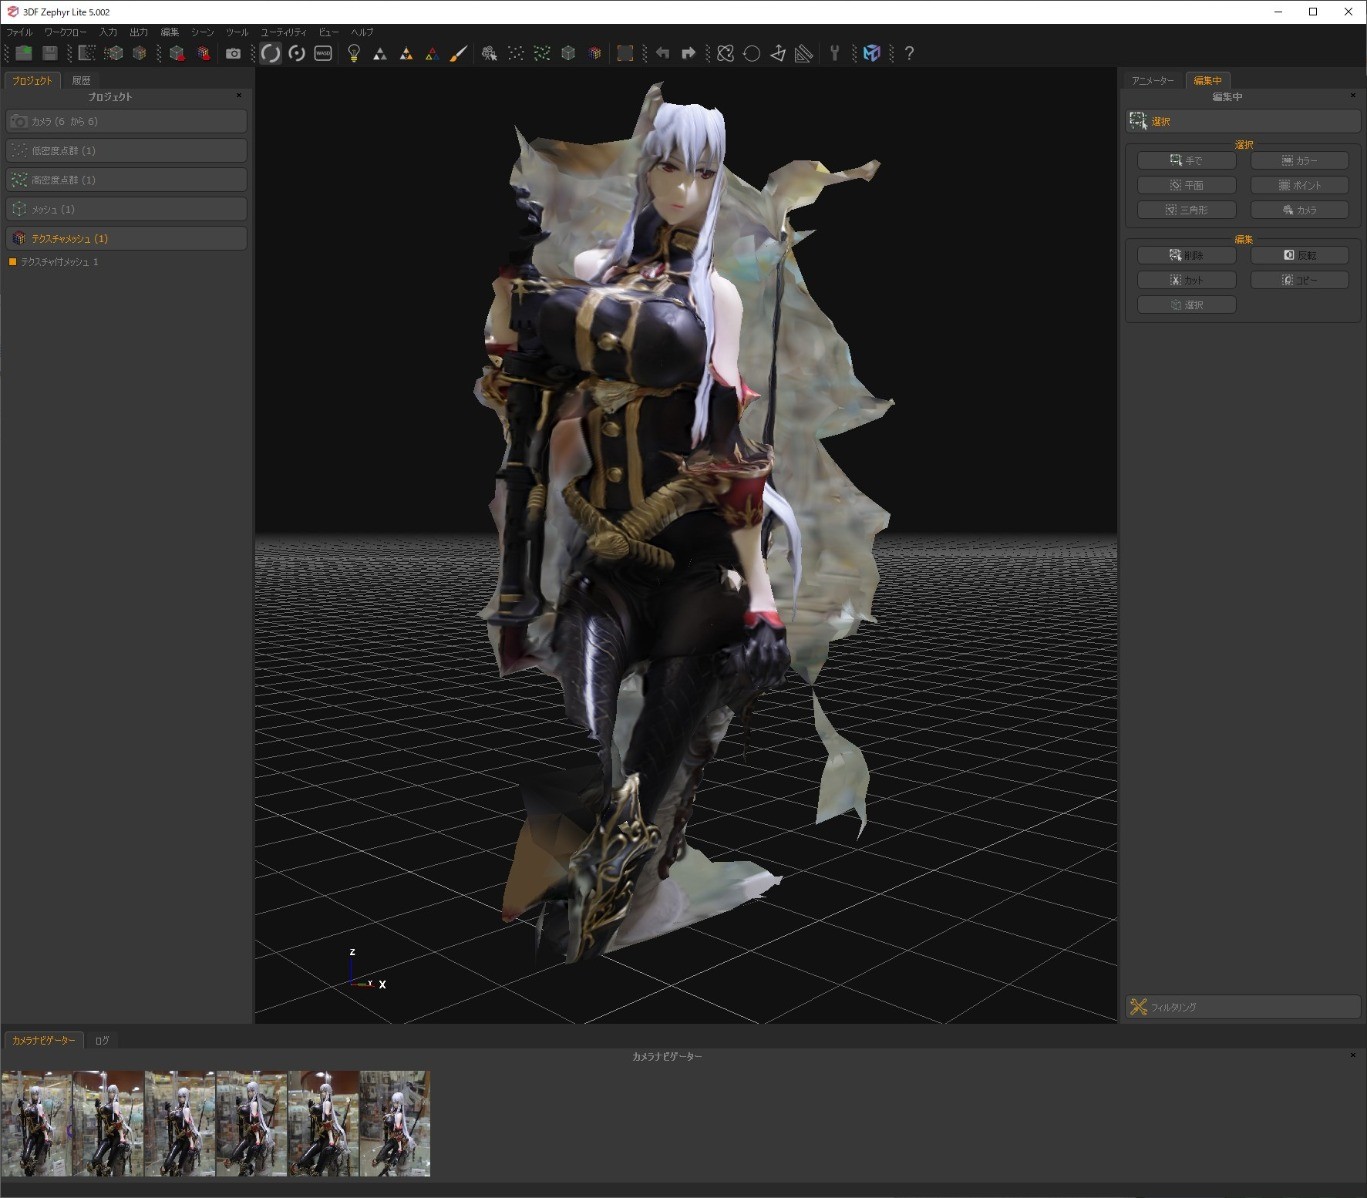This screenshot has height=1198, width=1367.
Task: Click the white triangles render-mode icon
Action: coord(380,53)
